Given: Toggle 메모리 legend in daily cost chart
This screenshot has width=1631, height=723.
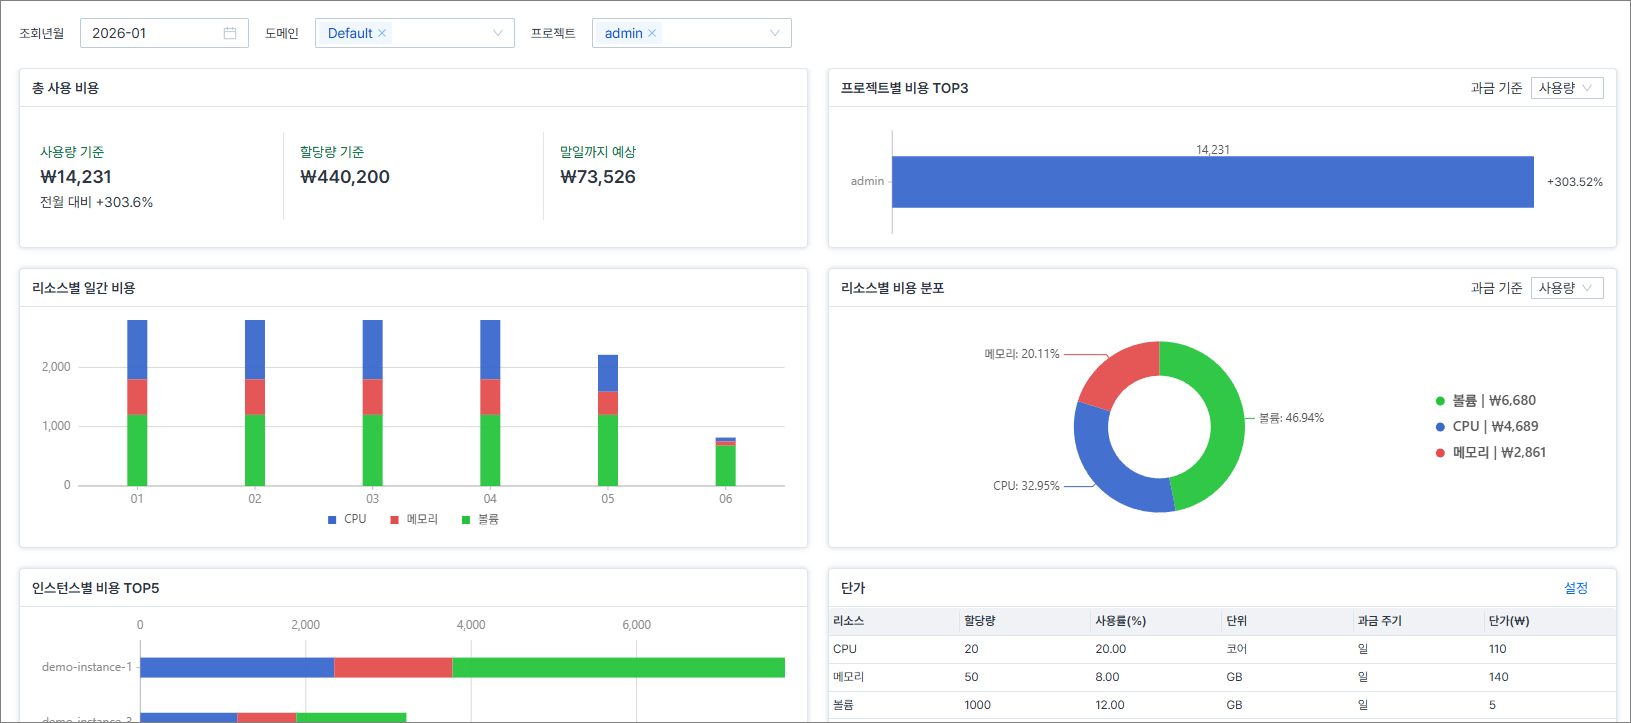Looking at the screenshot, I should [414, 519].
